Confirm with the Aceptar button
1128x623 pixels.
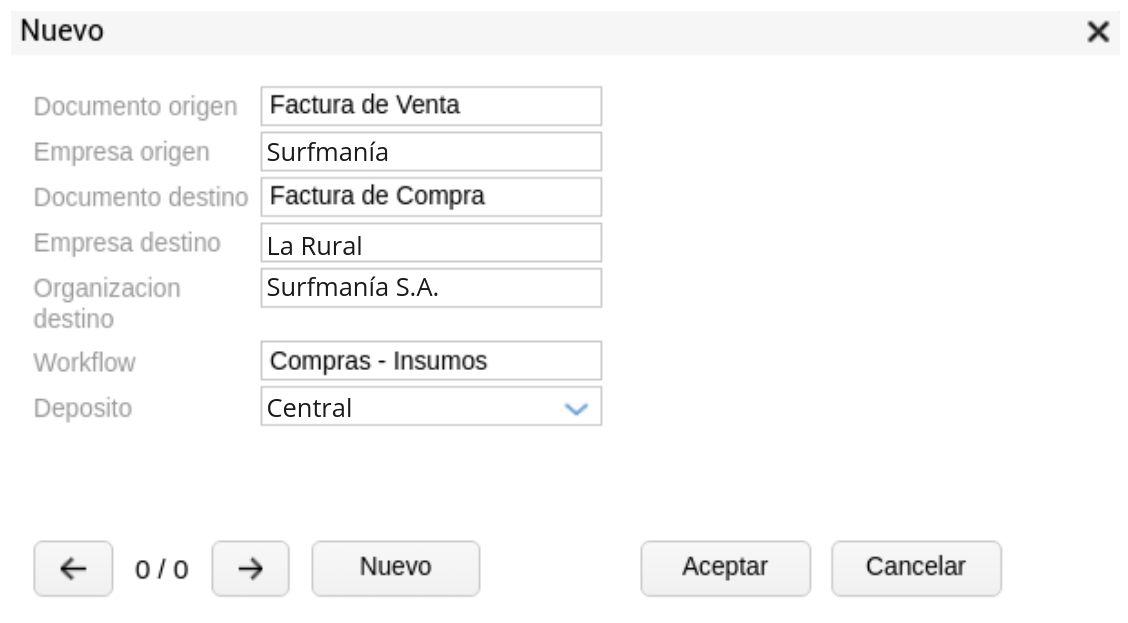point(725,567)
